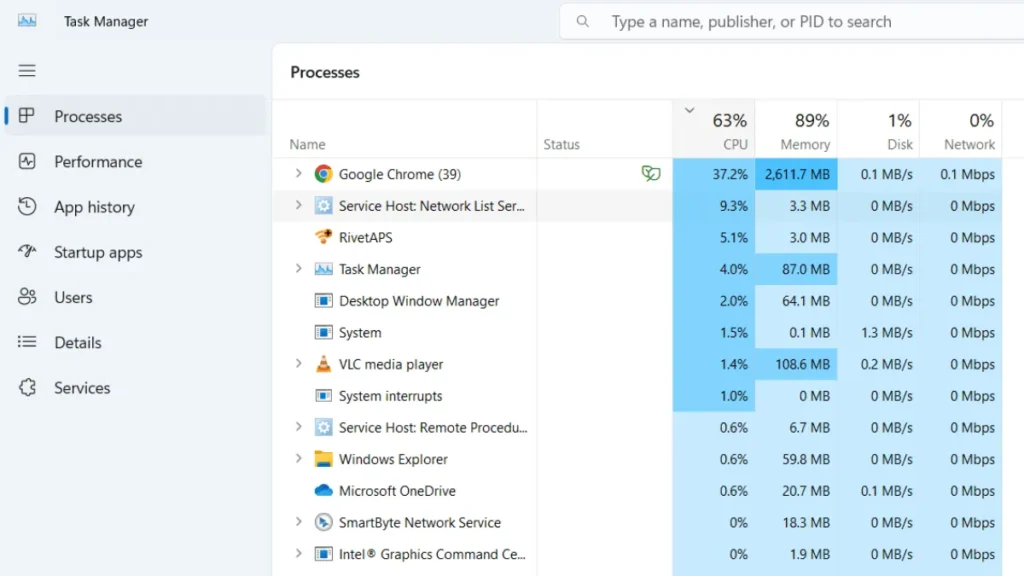Screen dimensions: 1024x576
Task: Select the RivetAPS process row
Action: [x=637, y=237]
